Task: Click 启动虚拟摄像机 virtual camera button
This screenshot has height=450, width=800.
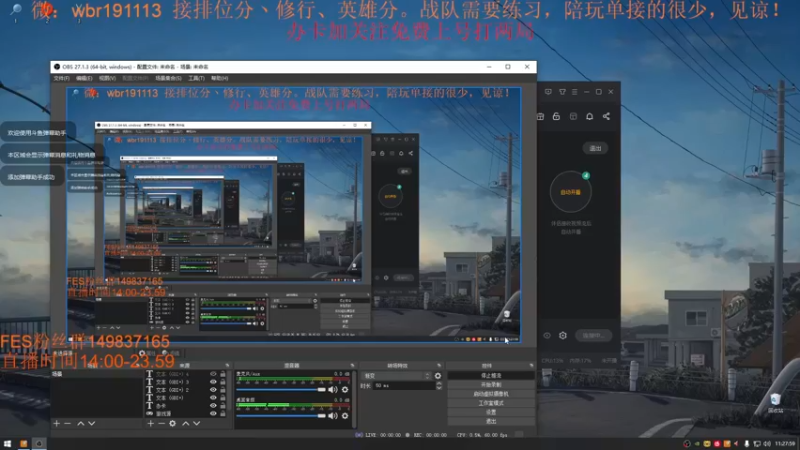Action: pyautogui.click(x=491, y=394)
